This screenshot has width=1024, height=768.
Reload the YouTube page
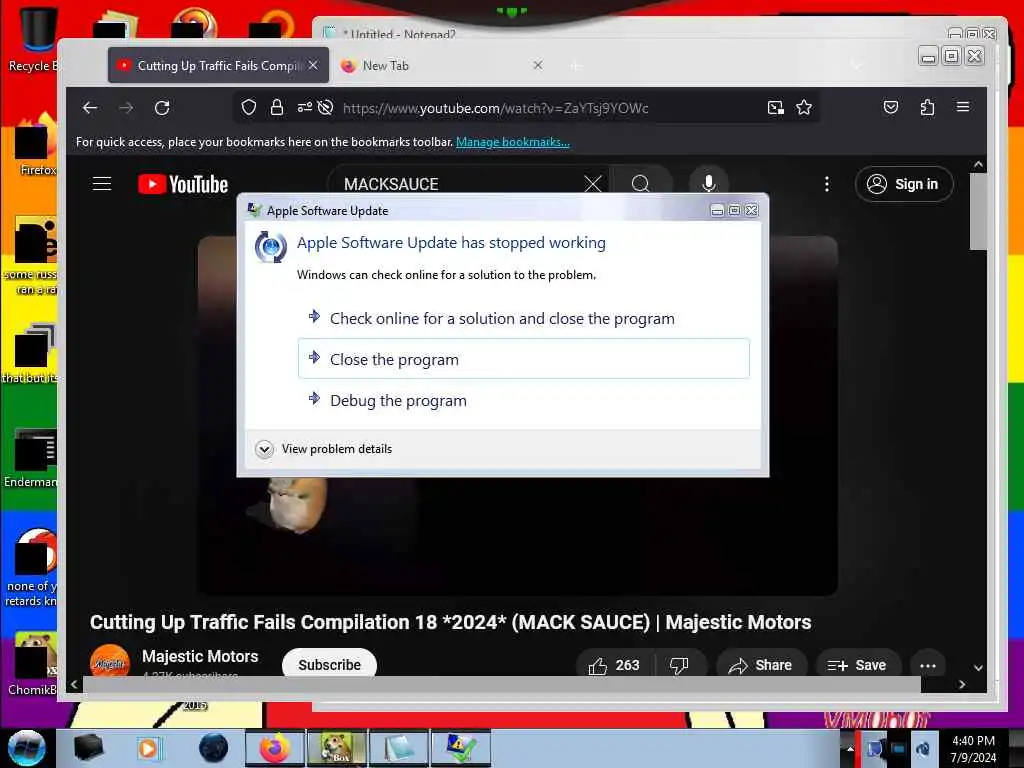(x=162, y=108)
